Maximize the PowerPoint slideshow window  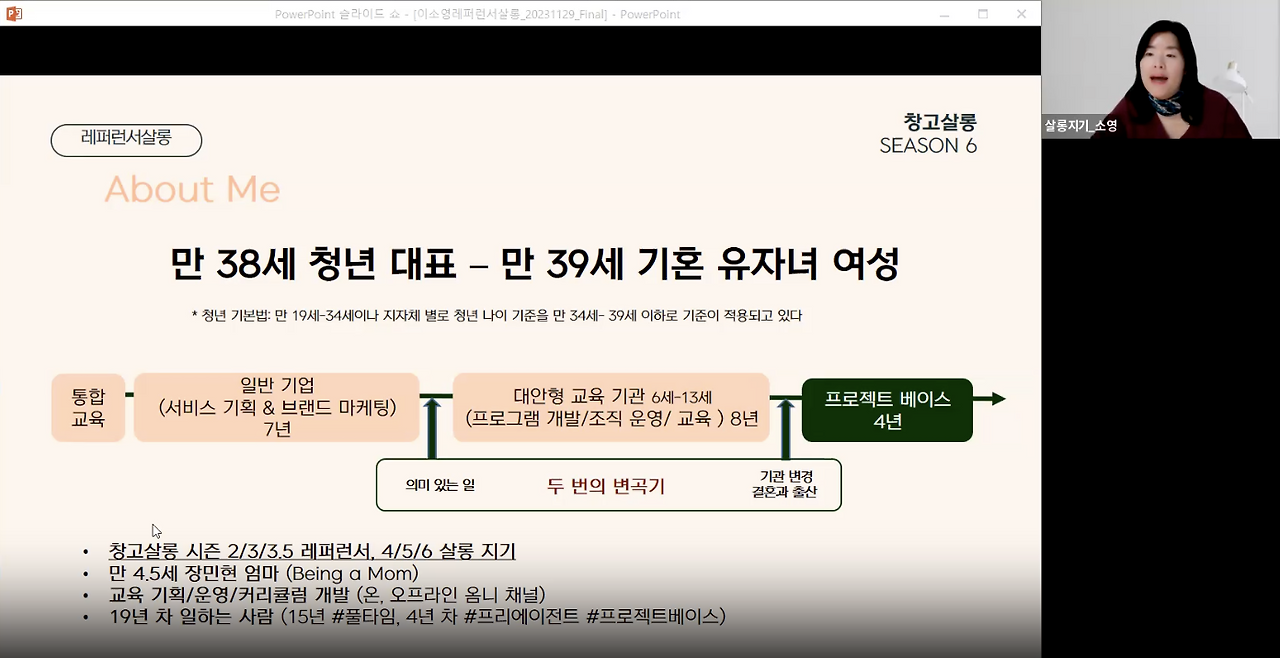tap(982, 14)
